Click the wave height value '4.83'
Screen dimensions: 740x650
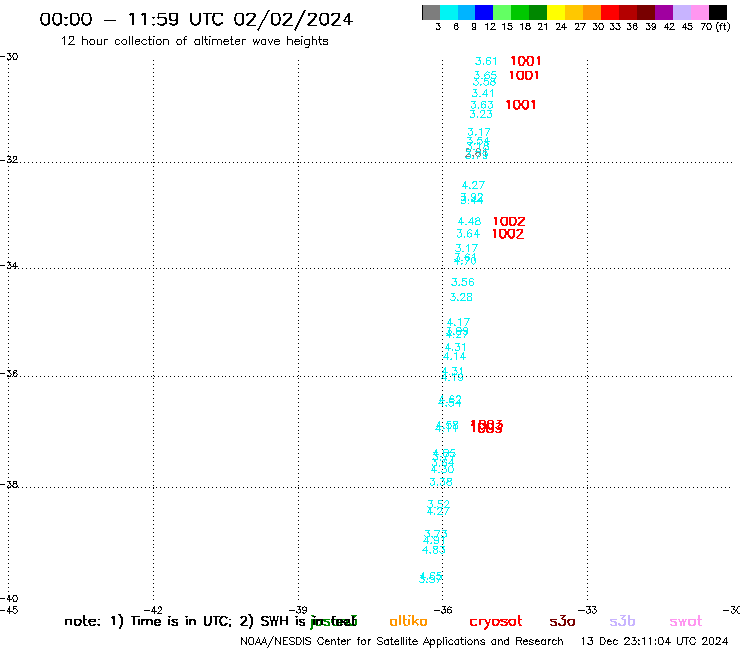[x=434, y=550]
